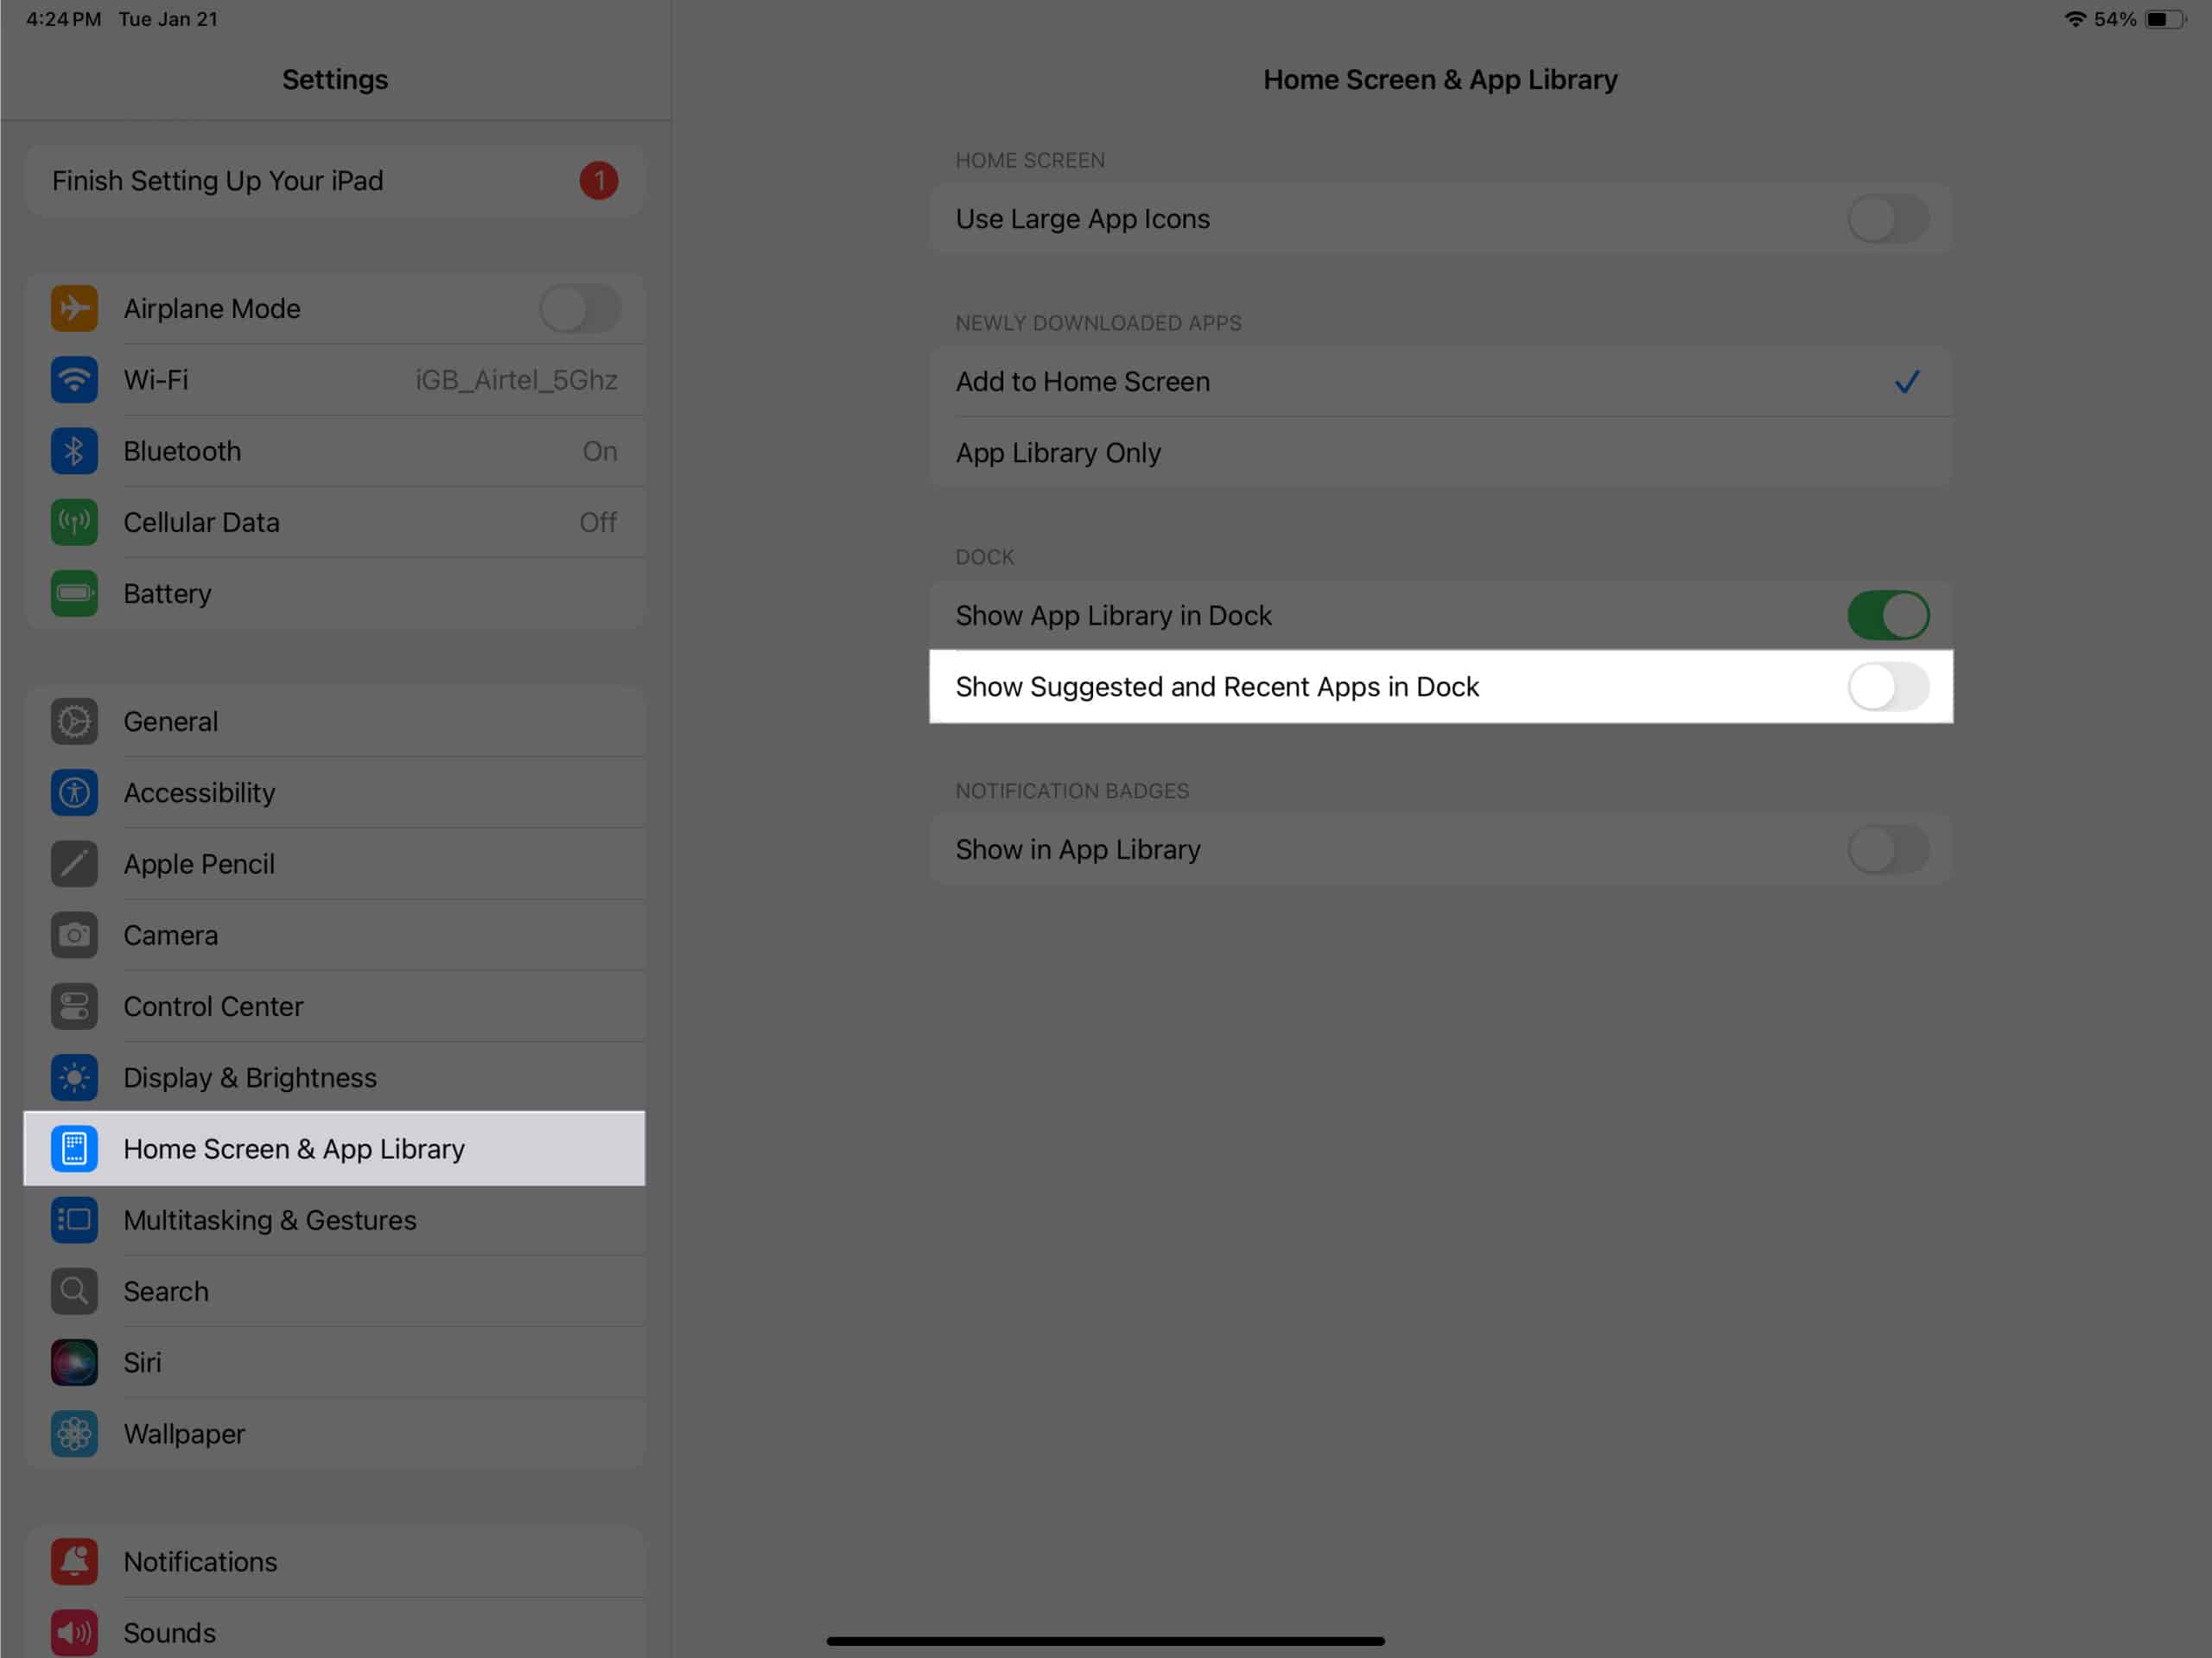Screen dimensions: 2212x1658
Task: Toggle Show in App Library notification badges
Action: point(1886,848)
